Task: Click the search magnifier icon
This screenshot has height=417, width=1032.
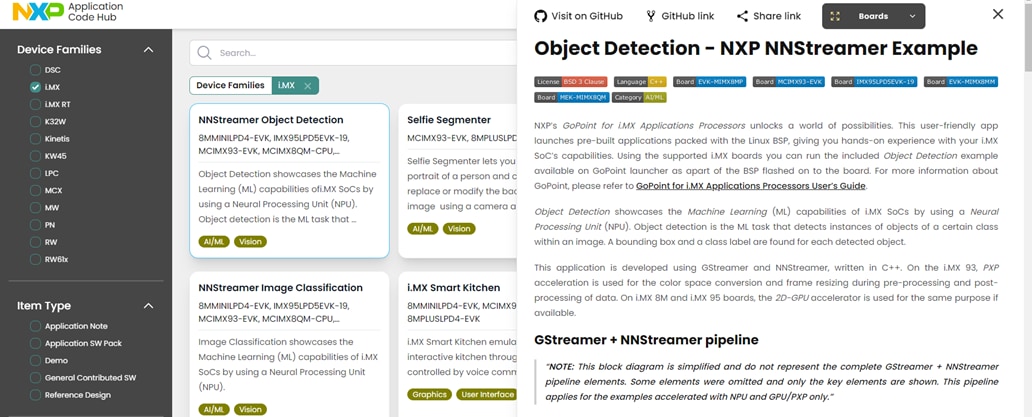Action: (204, 53)
